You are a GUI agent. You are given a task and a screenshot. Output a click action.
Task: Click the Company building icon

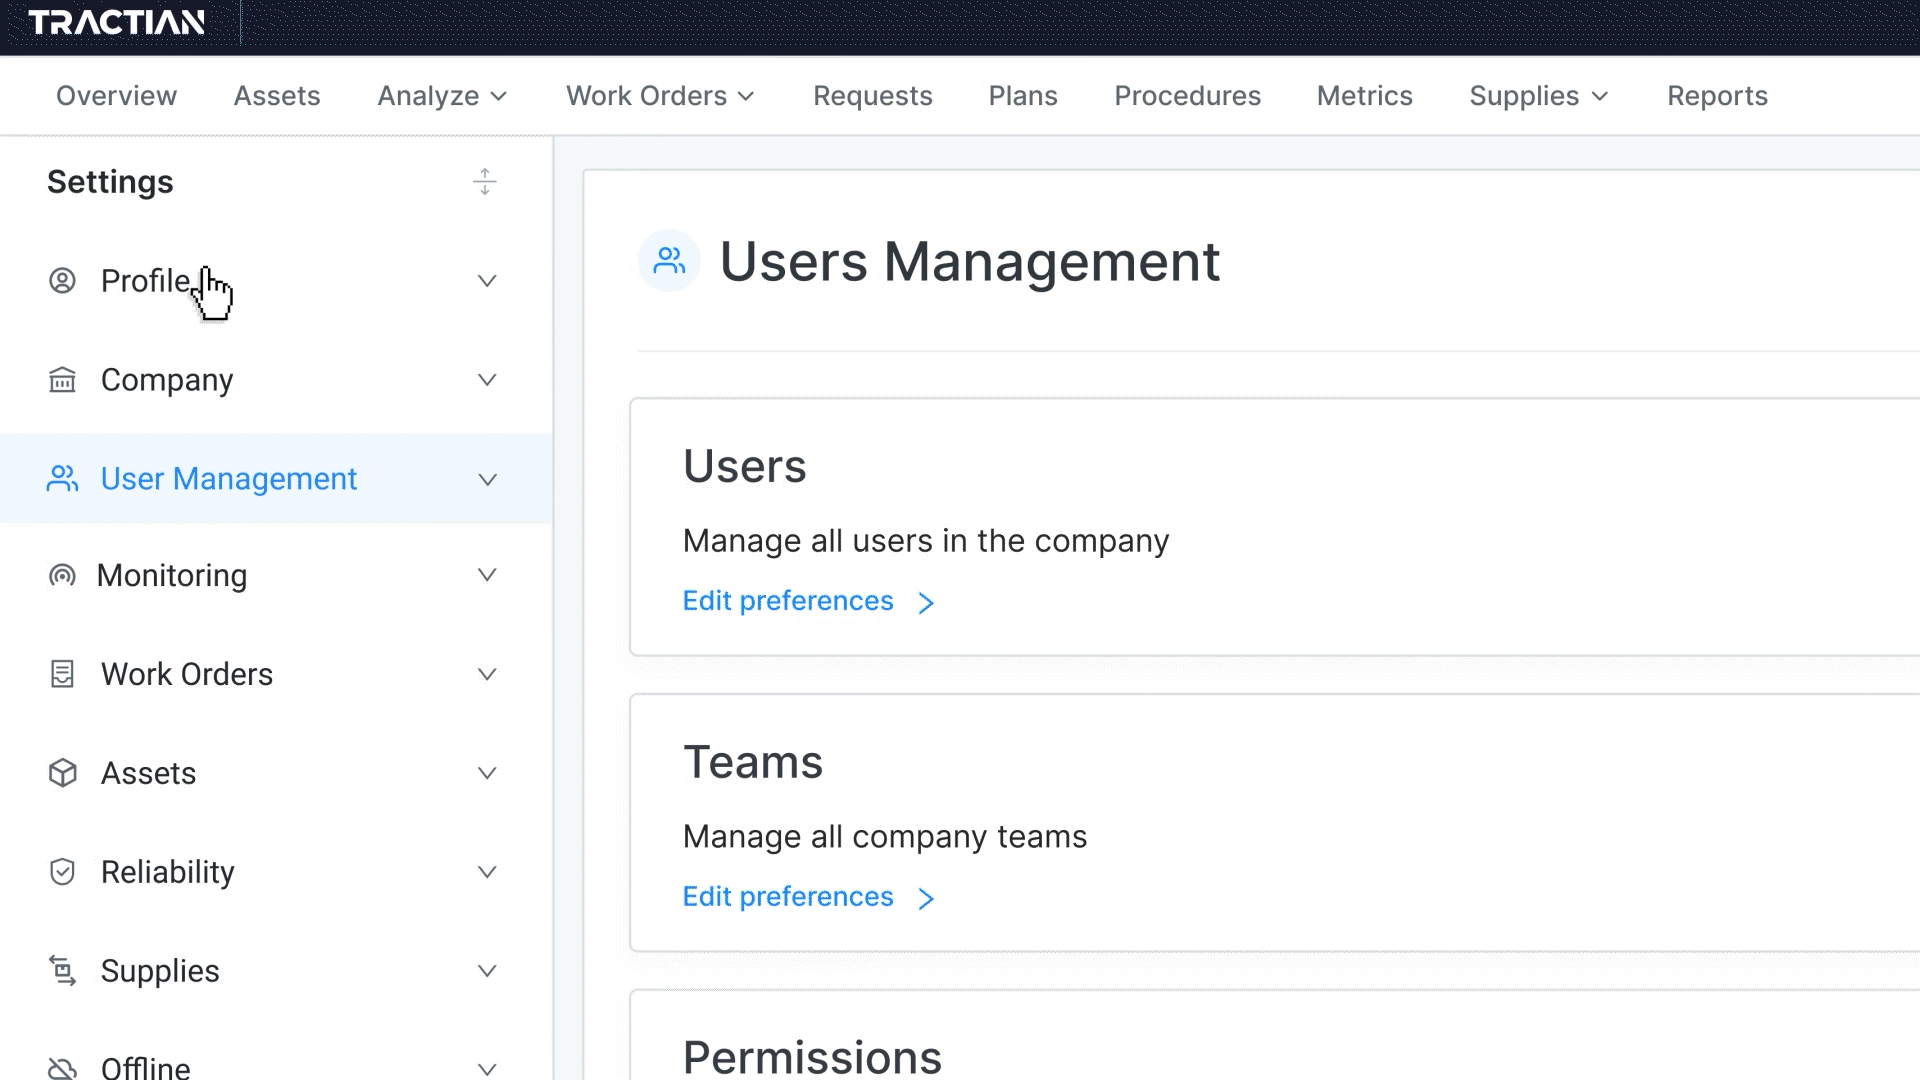click(x=62, y=380)
